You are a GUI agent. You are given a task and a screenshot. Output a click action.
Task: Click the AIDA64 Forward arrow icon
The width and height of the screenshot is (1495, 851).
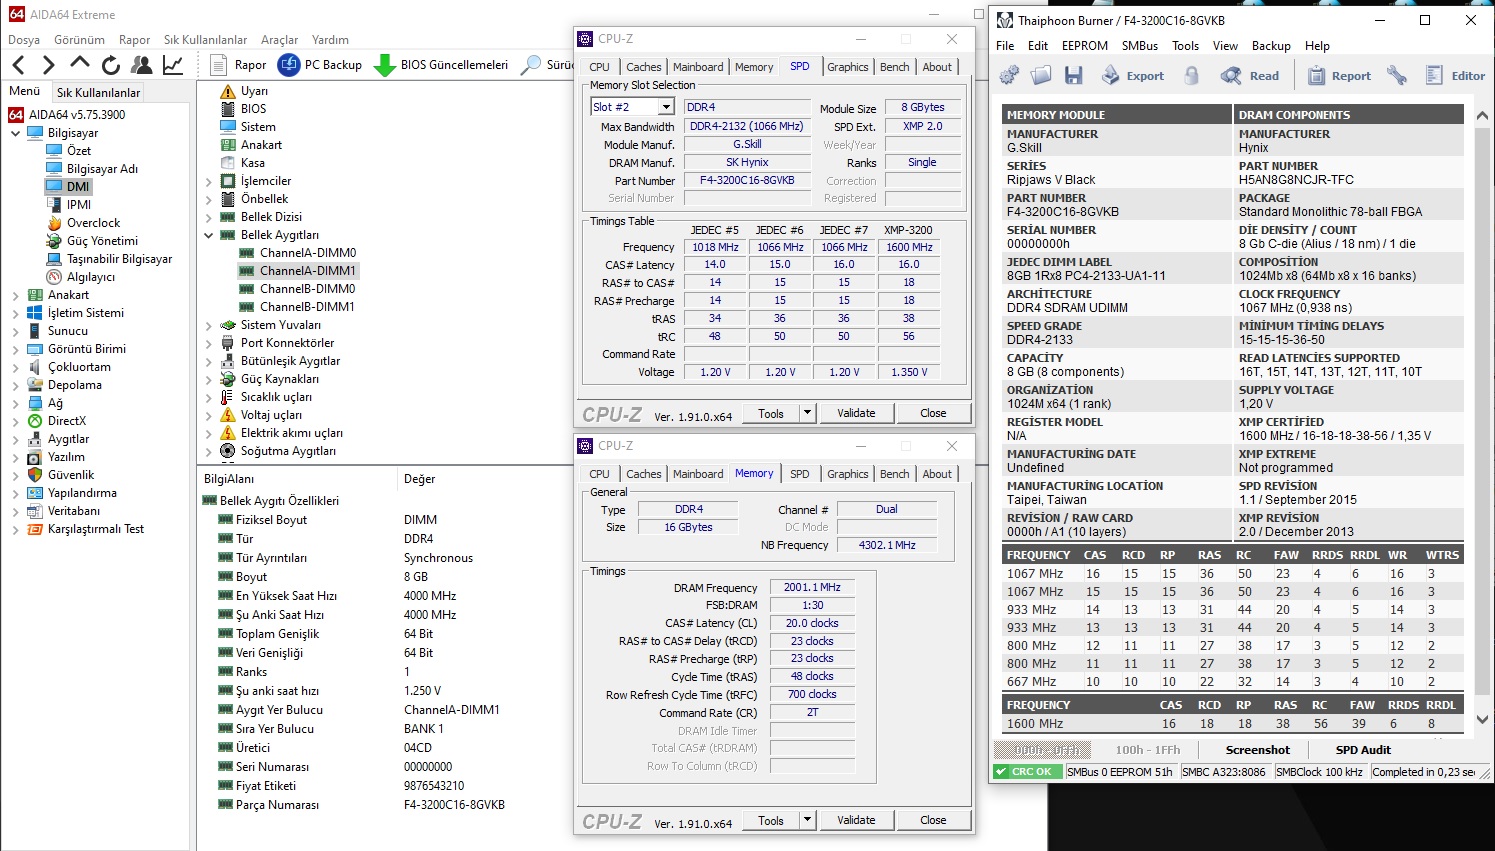(x=49, y=65)
